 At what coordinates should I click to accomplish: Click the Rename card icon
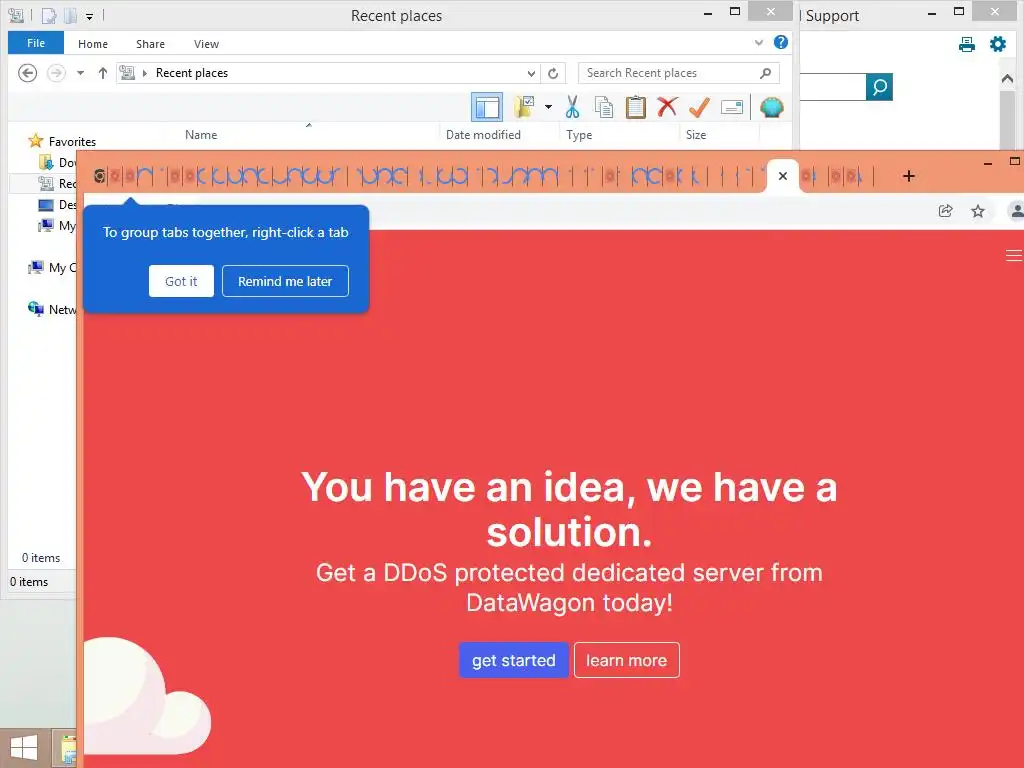click(731, 107)
